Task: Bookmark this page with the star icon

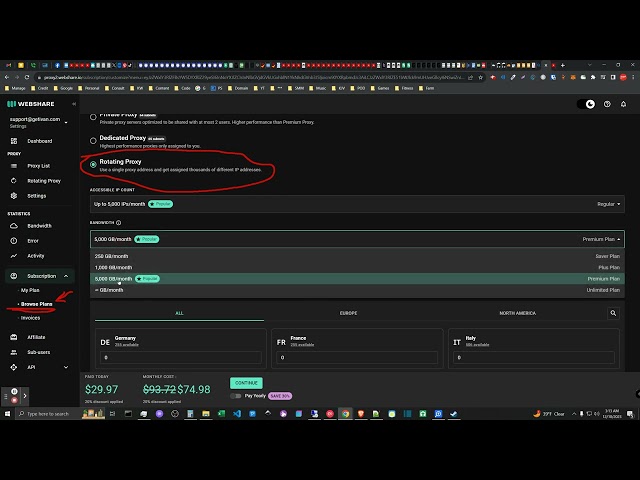Action: coord(480,77)
